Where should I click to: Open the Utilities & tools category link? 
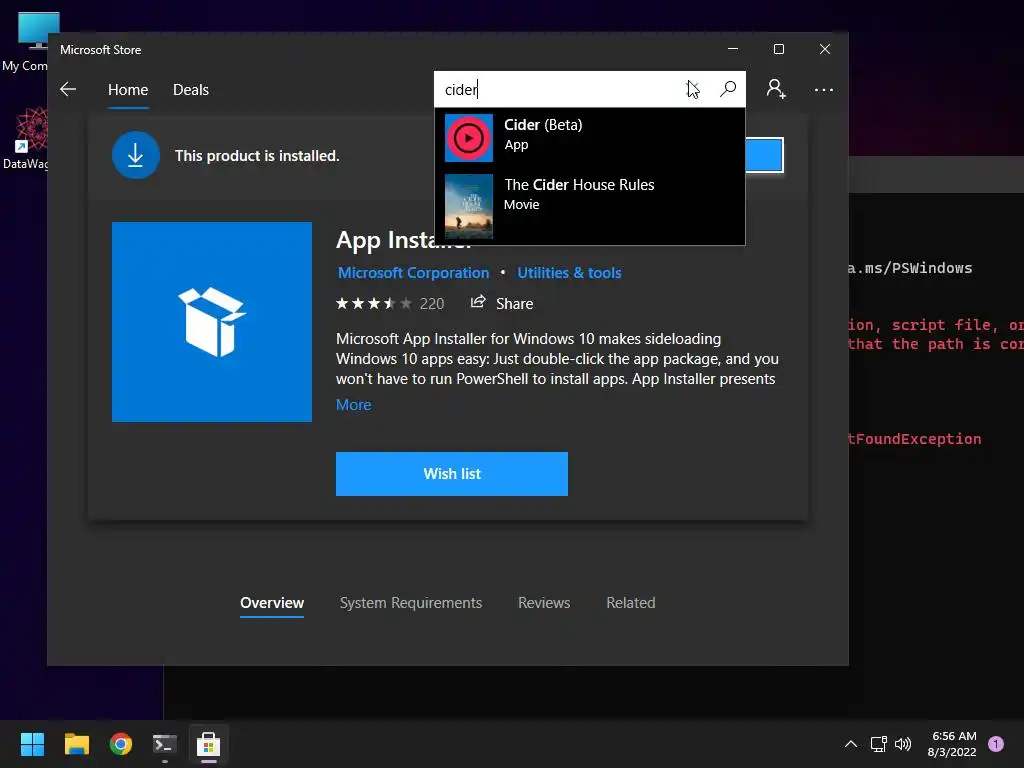pos(569,273)
